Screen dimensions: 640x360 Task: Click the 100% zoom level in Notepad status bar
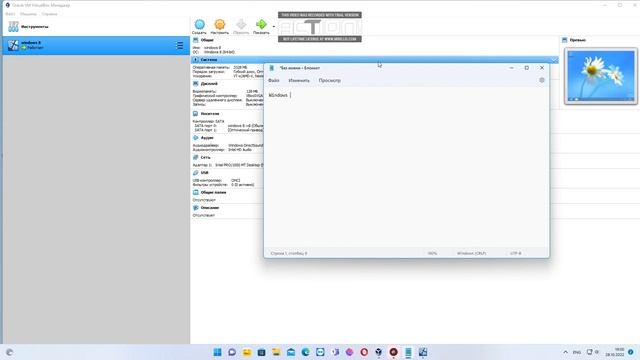(432, 253)
